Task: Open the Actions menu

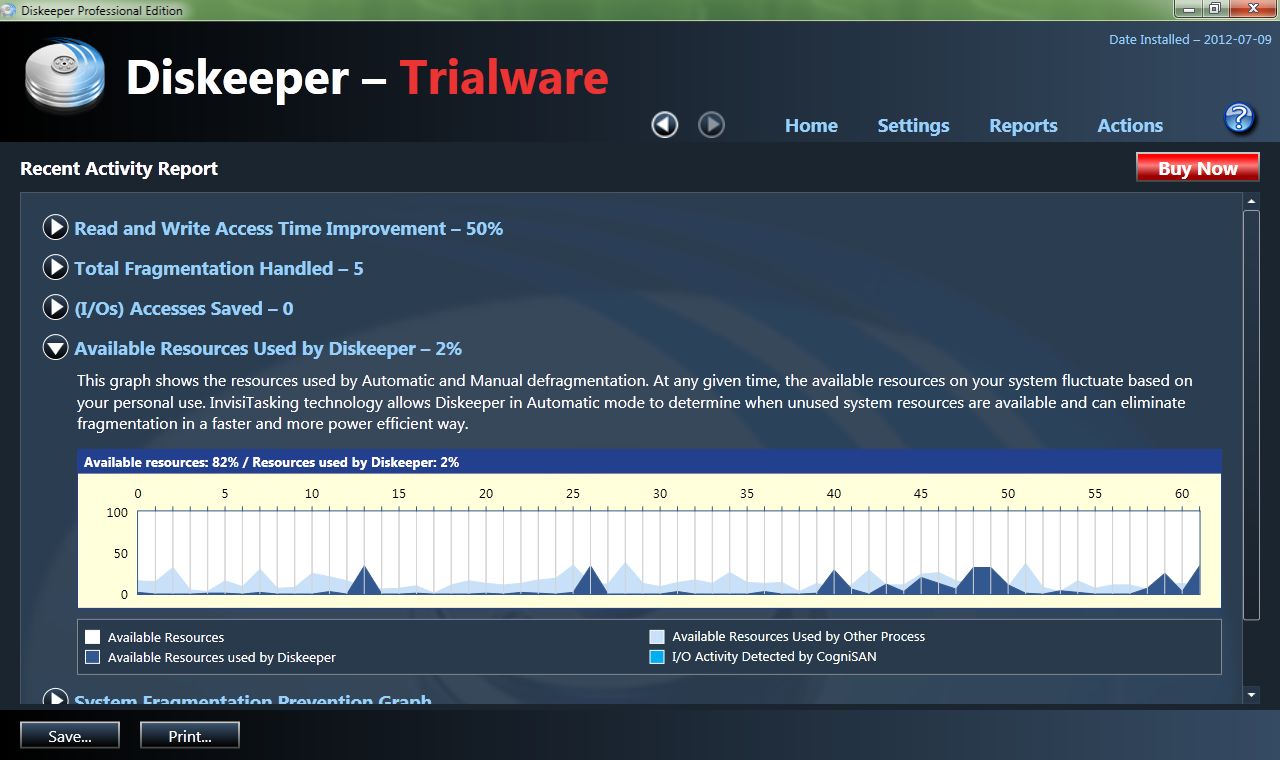Action: pos(1130,126)
